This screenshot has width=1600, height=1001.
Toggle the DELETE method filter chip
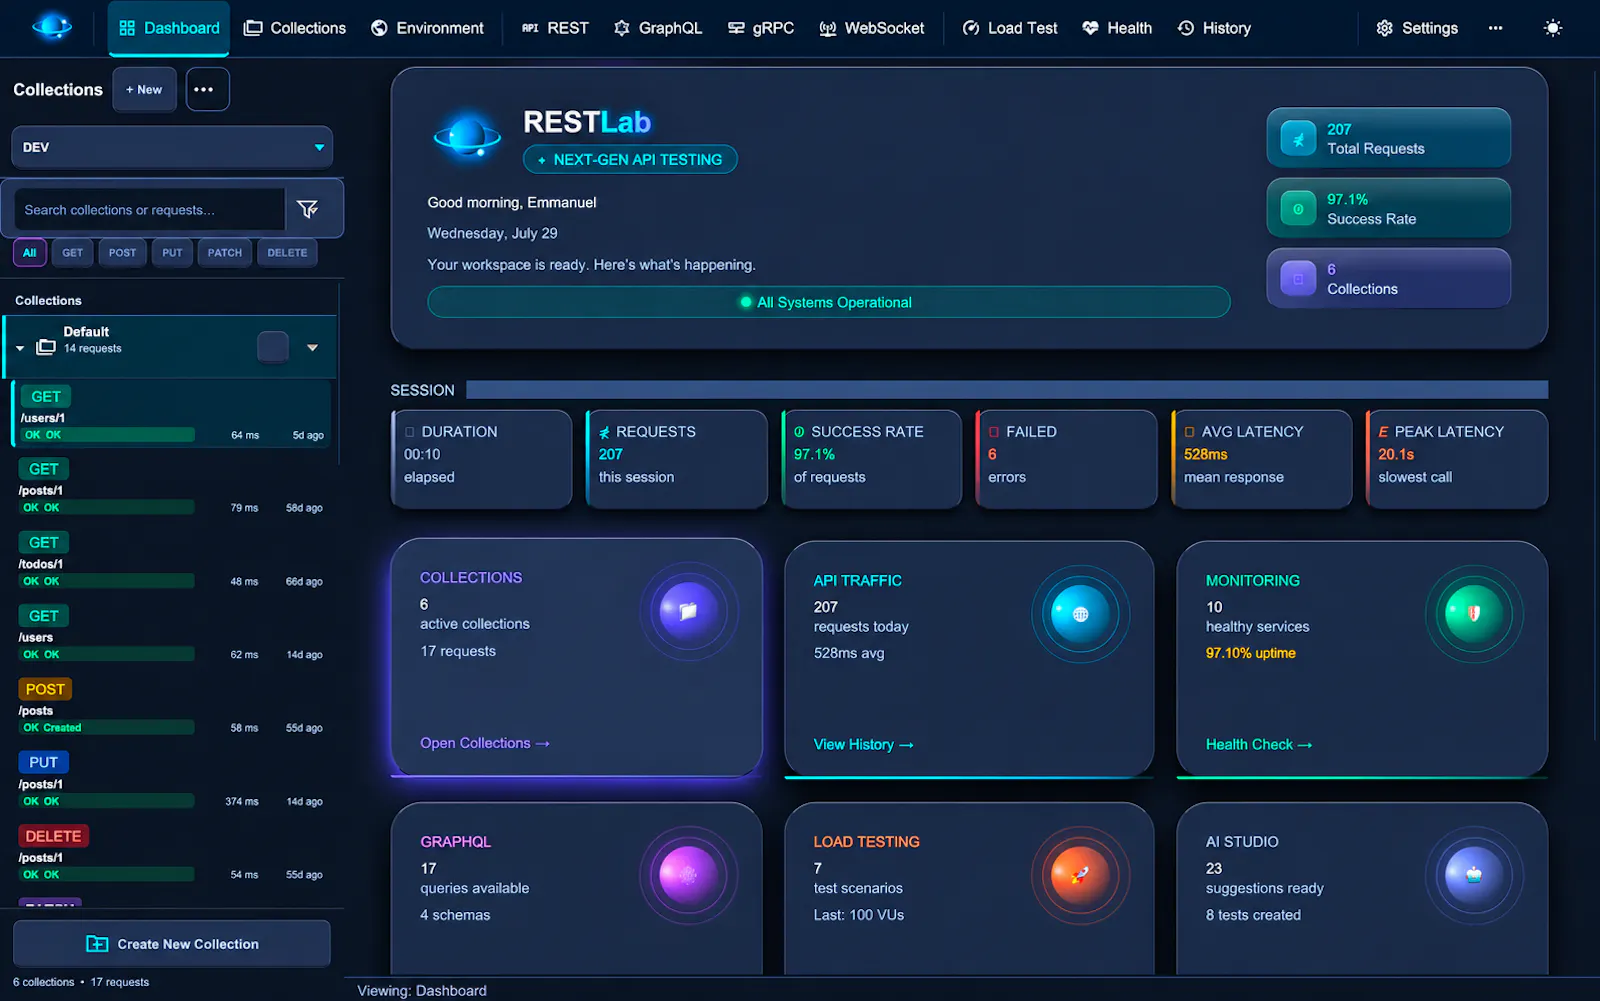287,253
